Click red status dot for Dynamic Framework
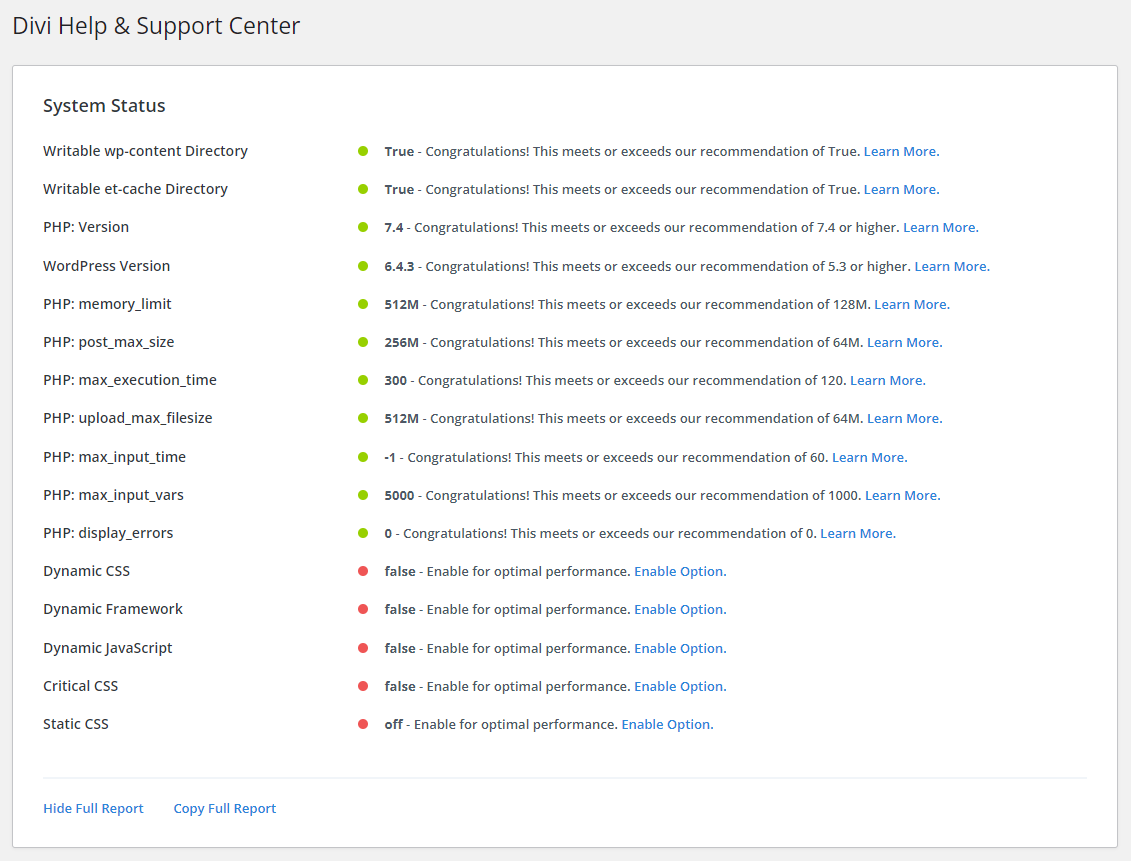 (363, 609)
